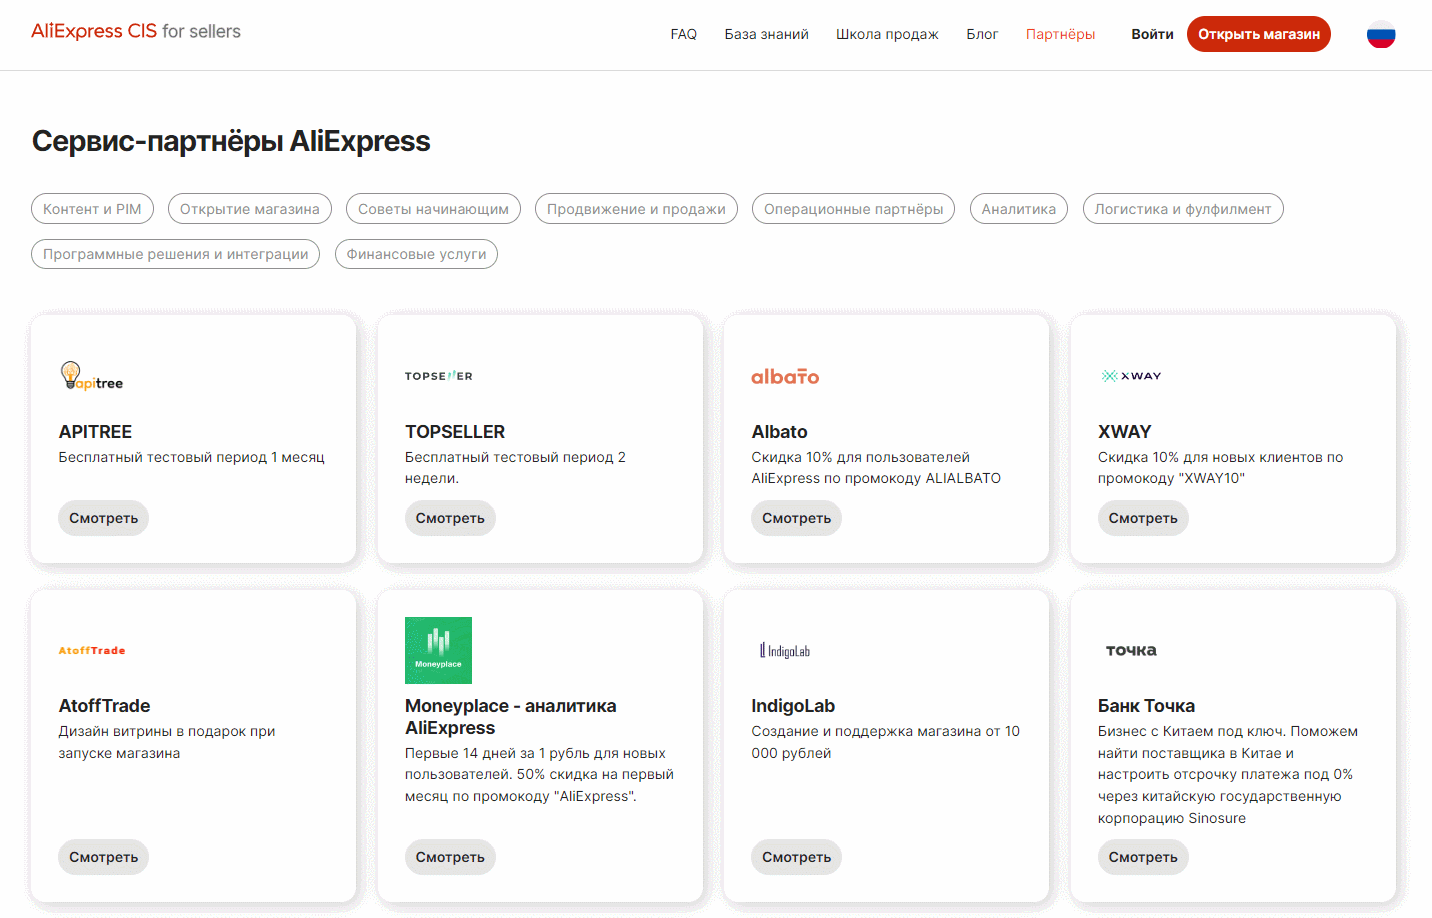Open the Блог section

point(982,34)
